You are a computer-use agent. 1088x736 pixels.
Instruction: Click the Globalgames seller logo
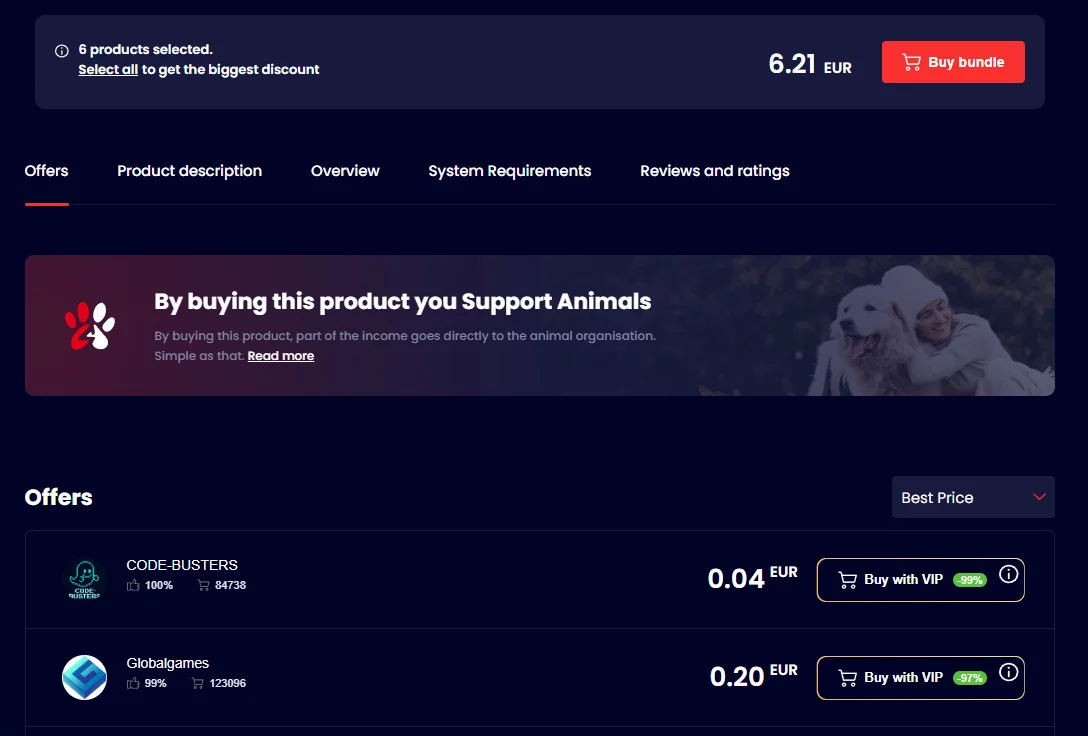(x=84, y=678)
